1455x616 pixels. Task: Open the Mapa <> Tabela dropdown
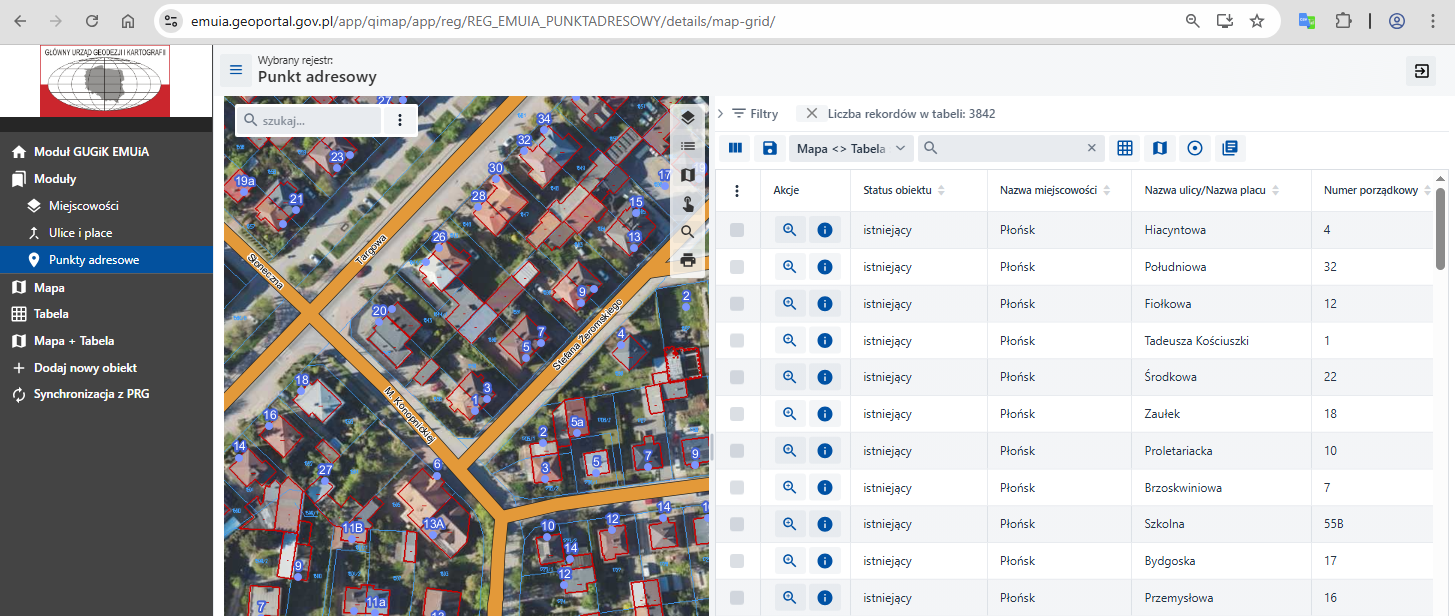[x=851, y=147]
